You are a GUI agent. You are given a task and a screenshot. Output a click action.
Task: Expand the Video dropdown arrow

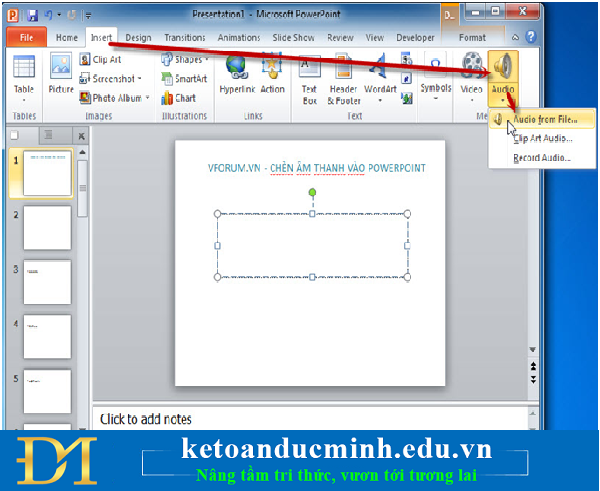pyautogui.click(x=472, y=101)
